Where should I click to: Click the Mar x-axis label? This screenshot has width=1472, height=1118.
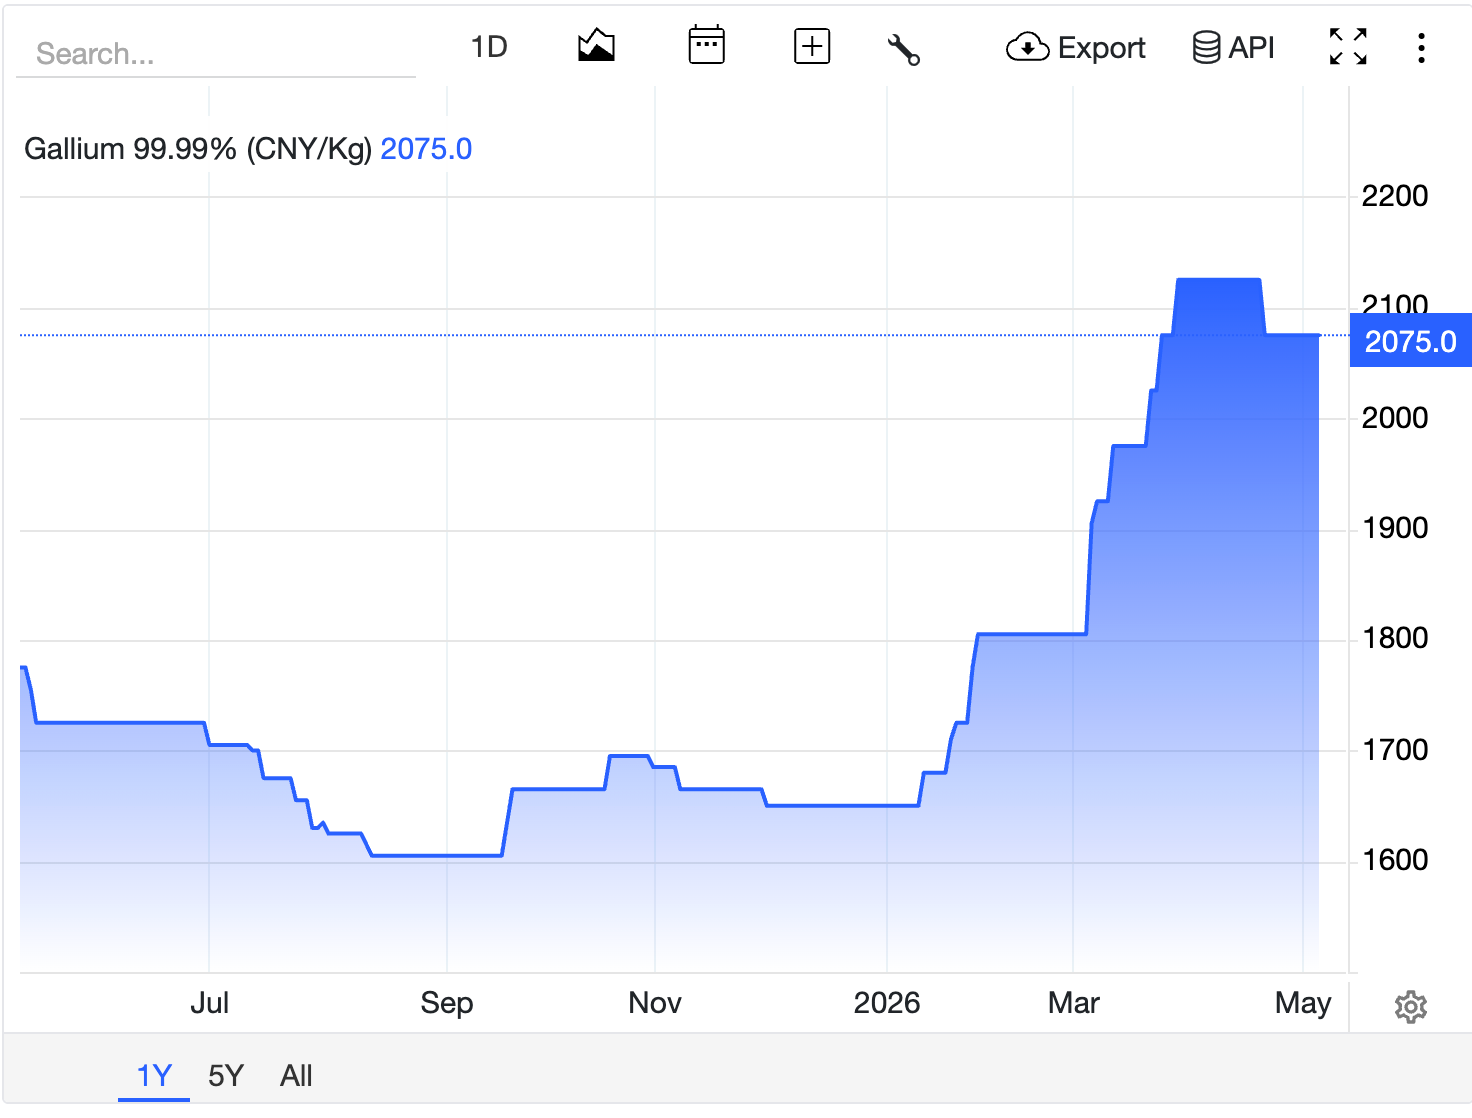click(1074, 1003)
